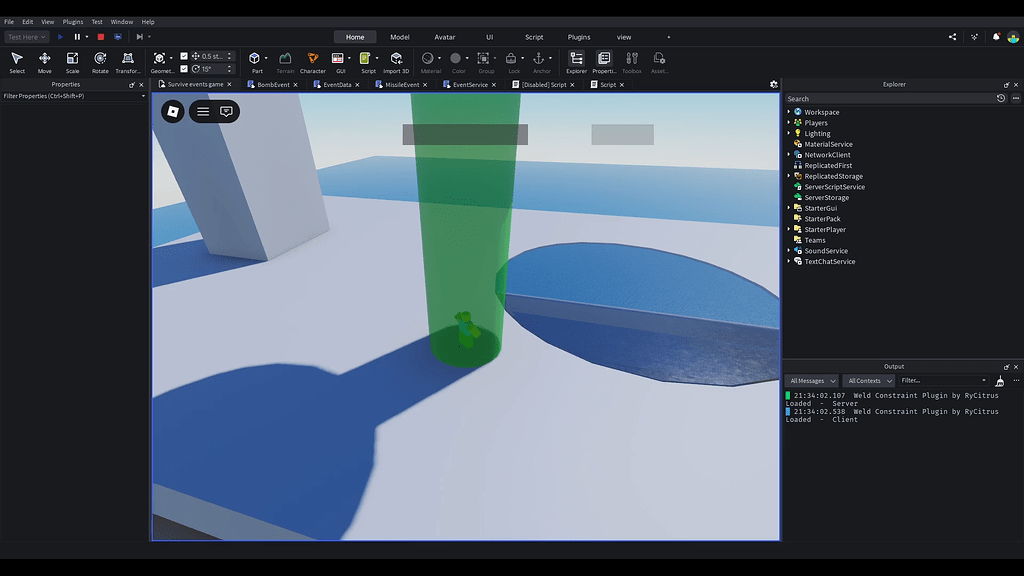Open the Import 3D tool
This screenshot has width=1024, height=576.
click(396, 62)
